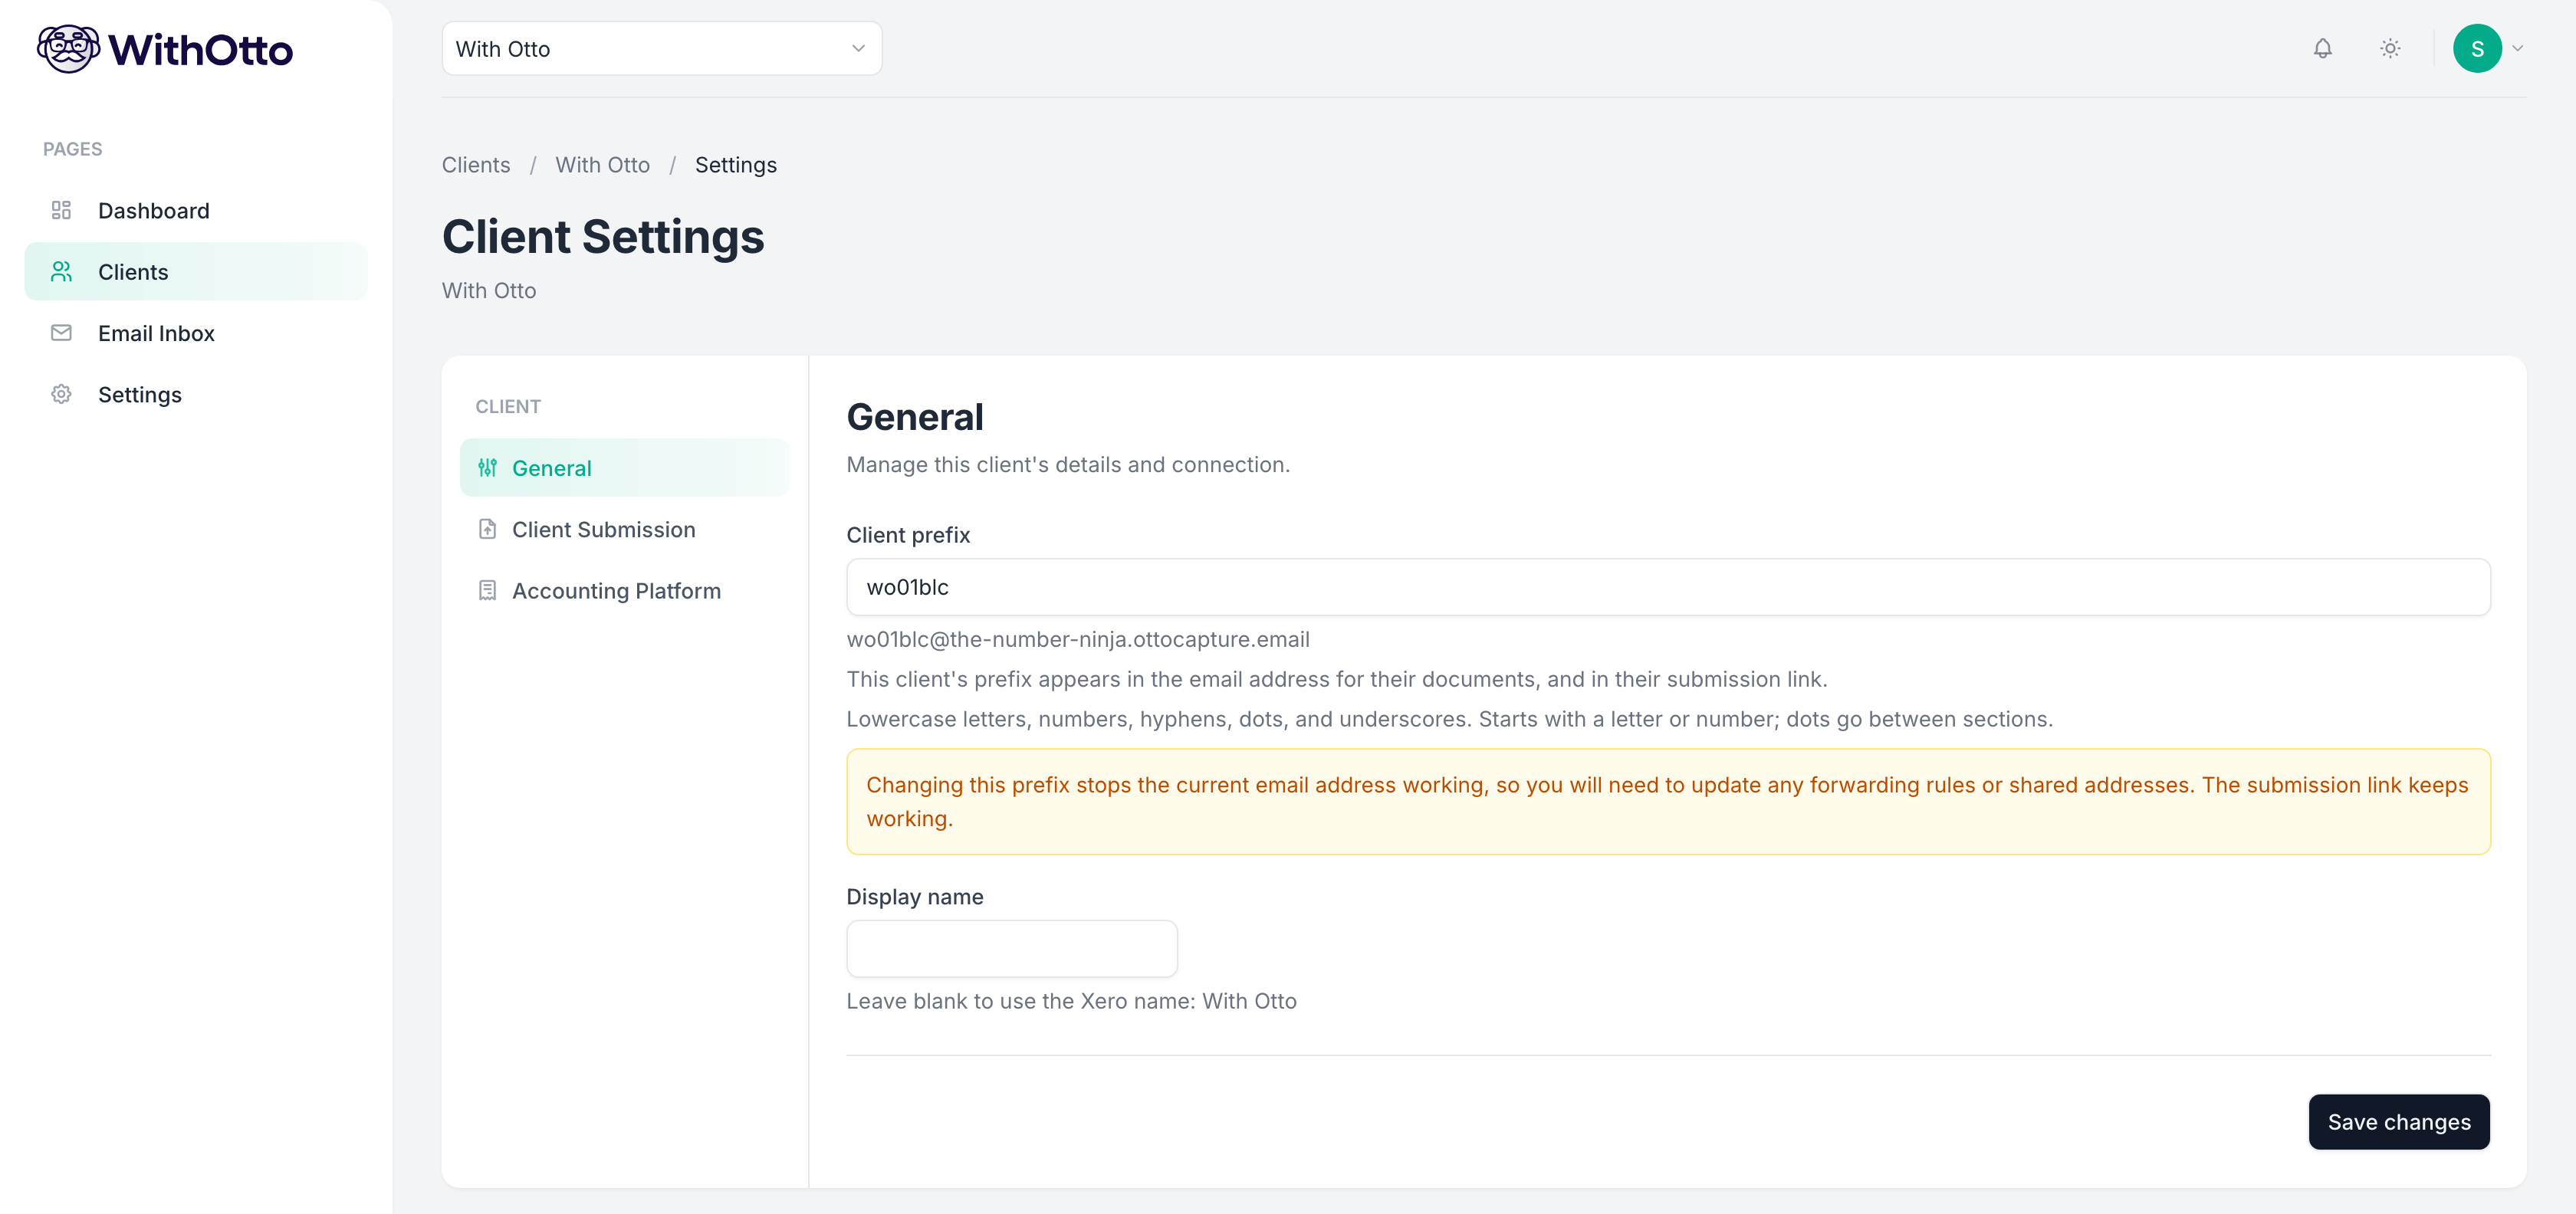Open the Clients page
The height and width of the screenshot is (1214, 2576).
[x=196, y=271]
